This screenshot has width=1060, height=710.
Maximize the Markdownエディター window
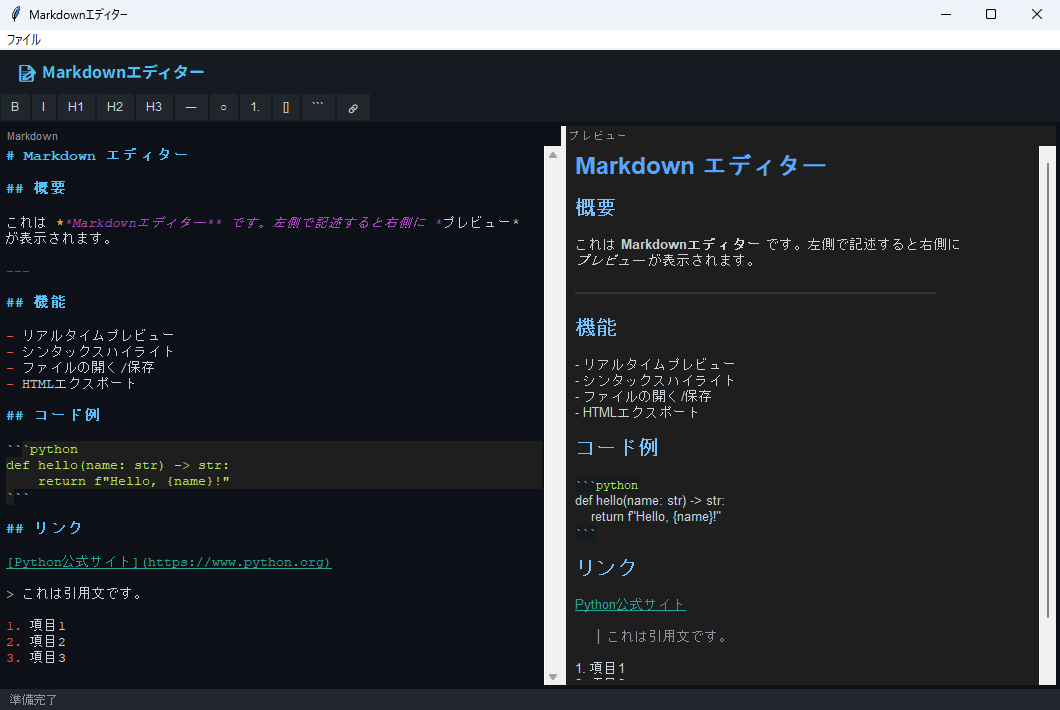tap(990, 14)
